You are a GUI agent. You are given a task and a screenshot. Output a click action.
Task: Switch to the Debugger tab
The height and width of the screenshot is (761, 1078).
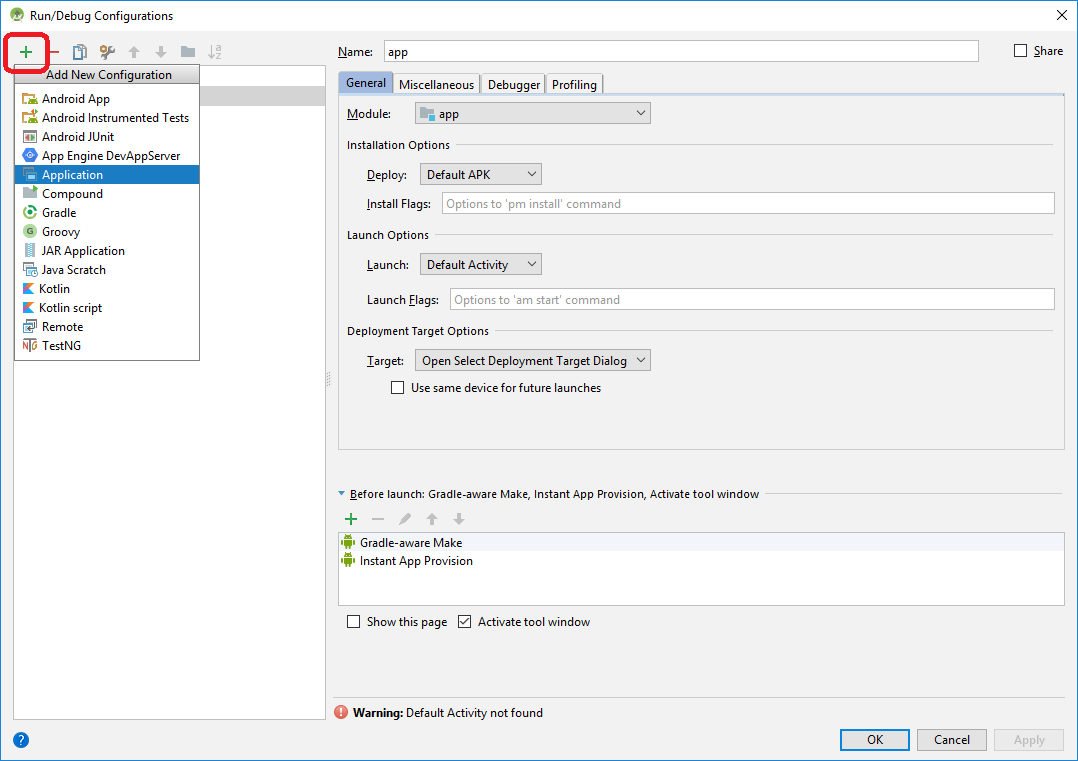coord(514,85)
